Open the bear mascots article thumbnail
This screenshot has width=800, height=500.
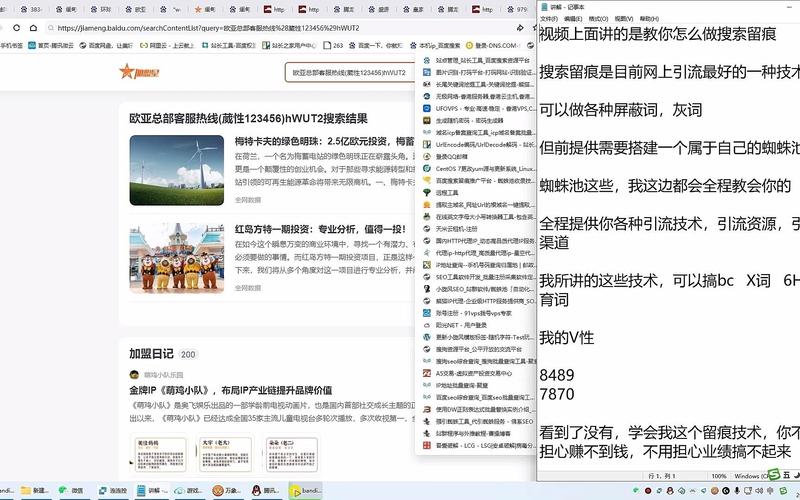coord(177,258)
